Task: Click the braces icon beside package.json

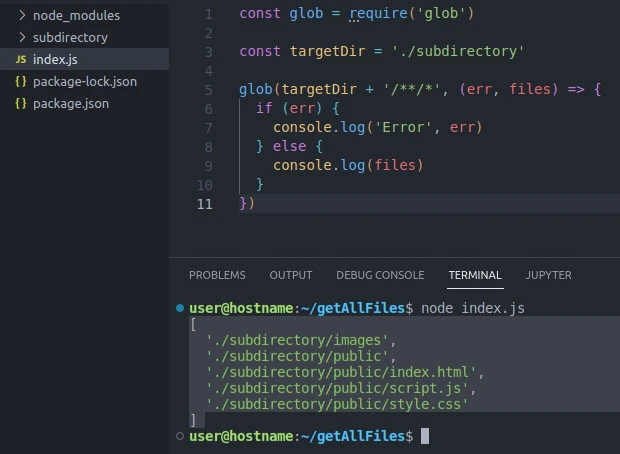Action: click(x=21, y=104)
